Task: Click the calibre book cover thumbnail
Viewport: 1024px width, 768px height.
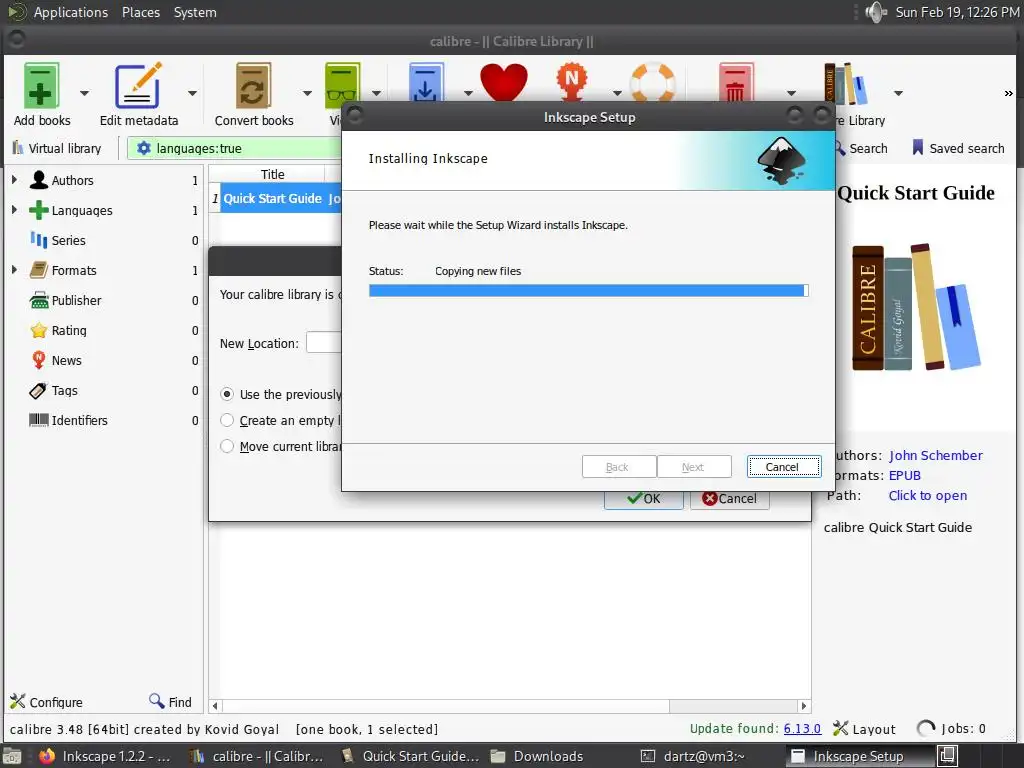Action: tap(916, 306)
